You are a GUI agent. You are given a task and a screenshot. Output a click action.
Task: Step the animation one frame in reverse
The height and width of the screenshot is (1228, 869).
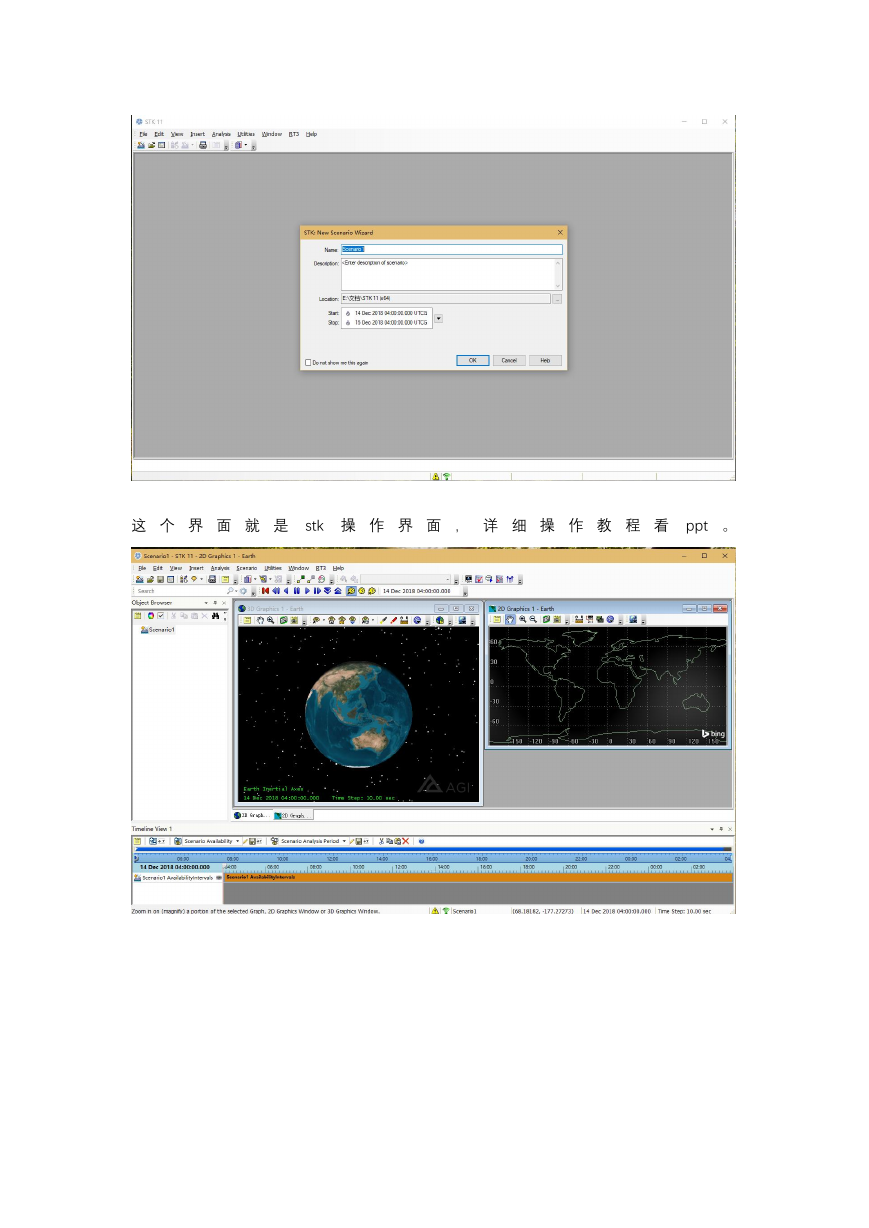click(x=276, y=591)
